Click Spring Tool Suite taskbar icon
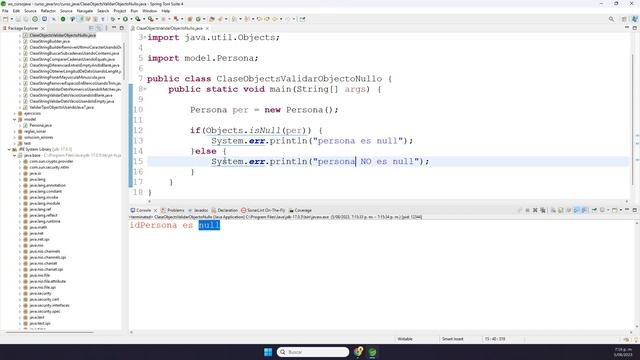This screenshot has width=640, height=360. tap(372, 352)
